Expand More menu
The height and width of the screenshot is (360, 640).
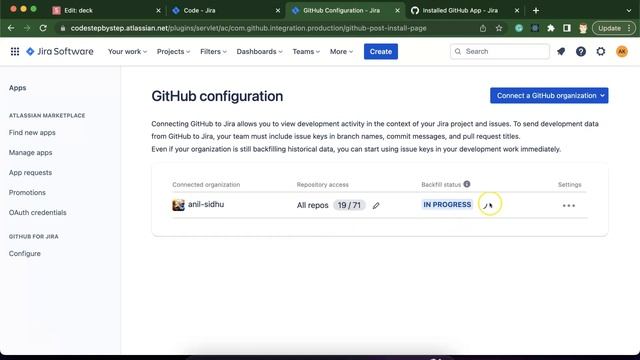341,51
